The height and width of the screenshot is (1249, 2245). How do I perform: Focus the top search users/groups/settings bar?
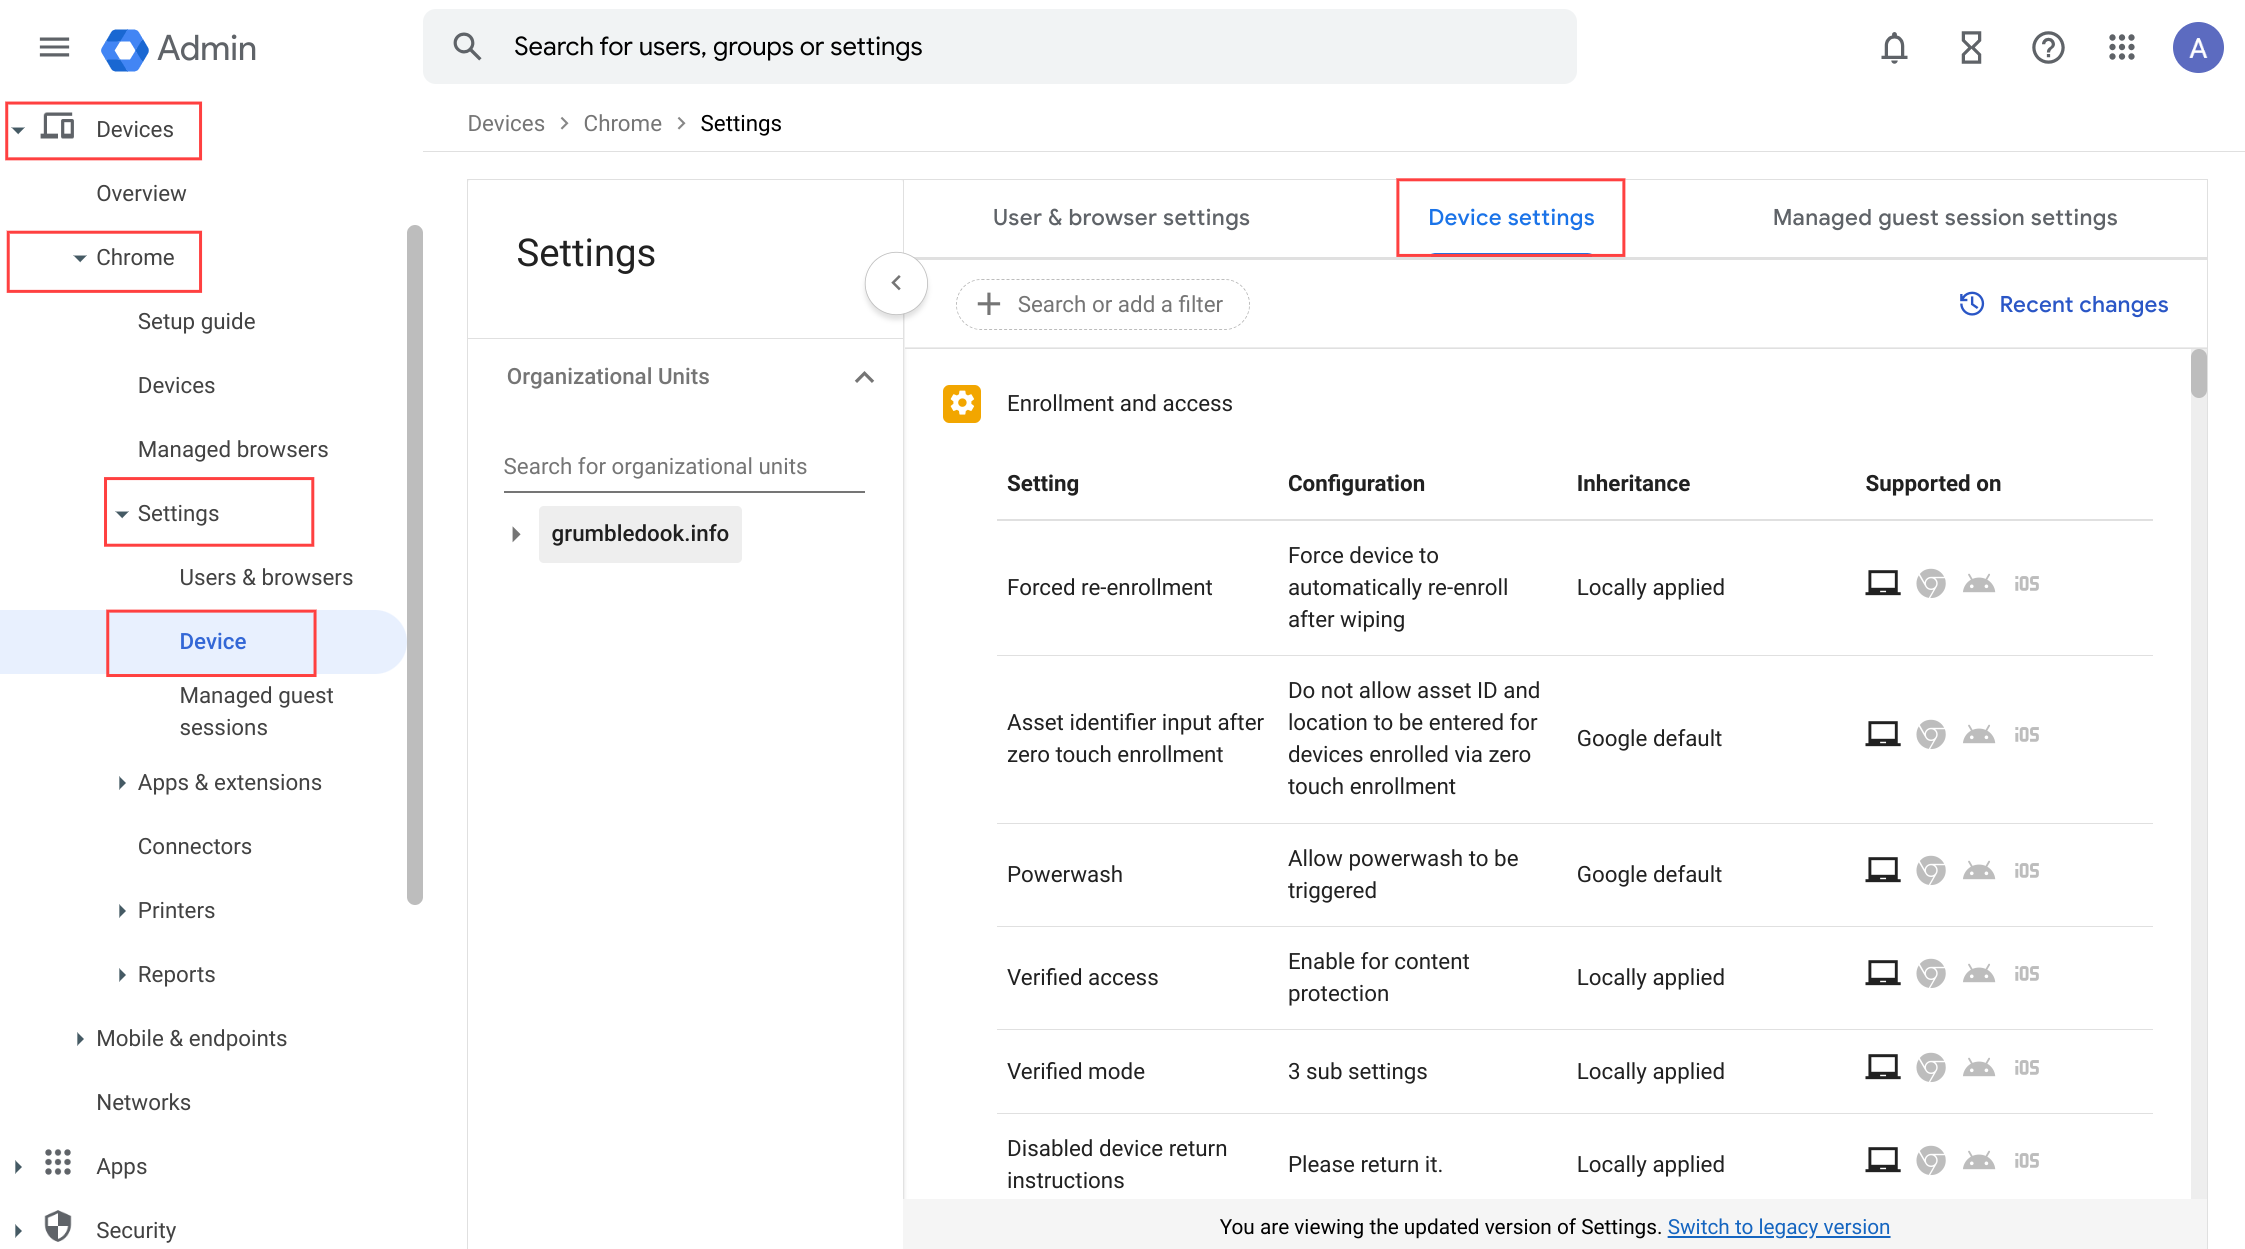click(1000, 47)
